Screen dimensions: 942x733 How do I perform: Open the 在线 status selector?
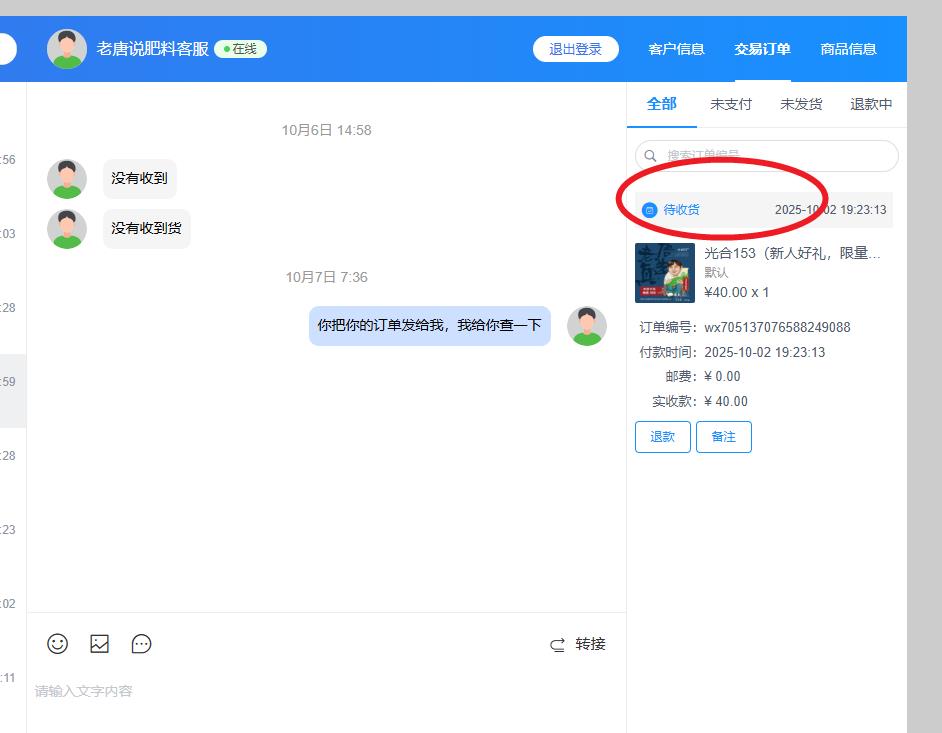click(240, 49)
